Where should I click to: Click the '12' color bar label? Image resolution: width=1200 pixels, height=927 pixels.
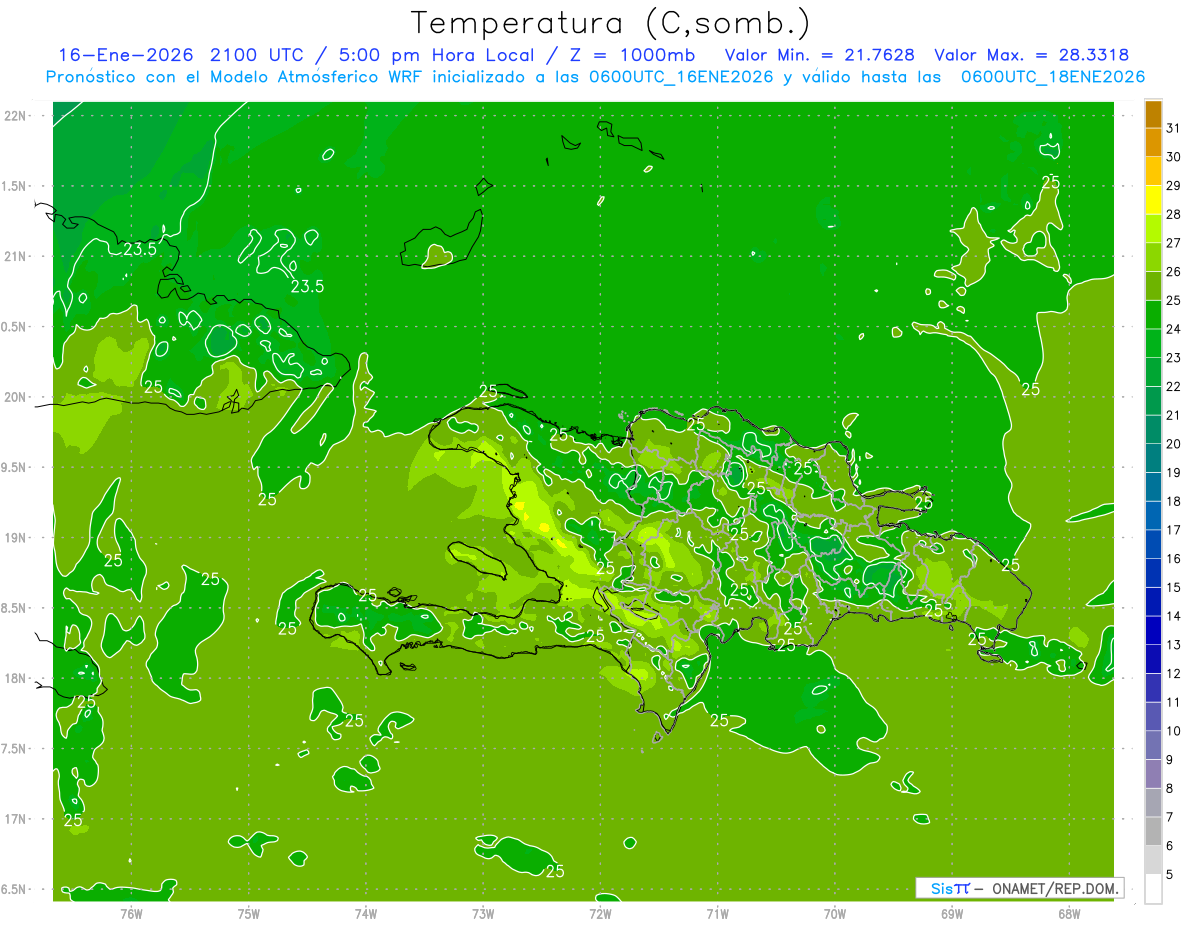tap(1173, 674)
